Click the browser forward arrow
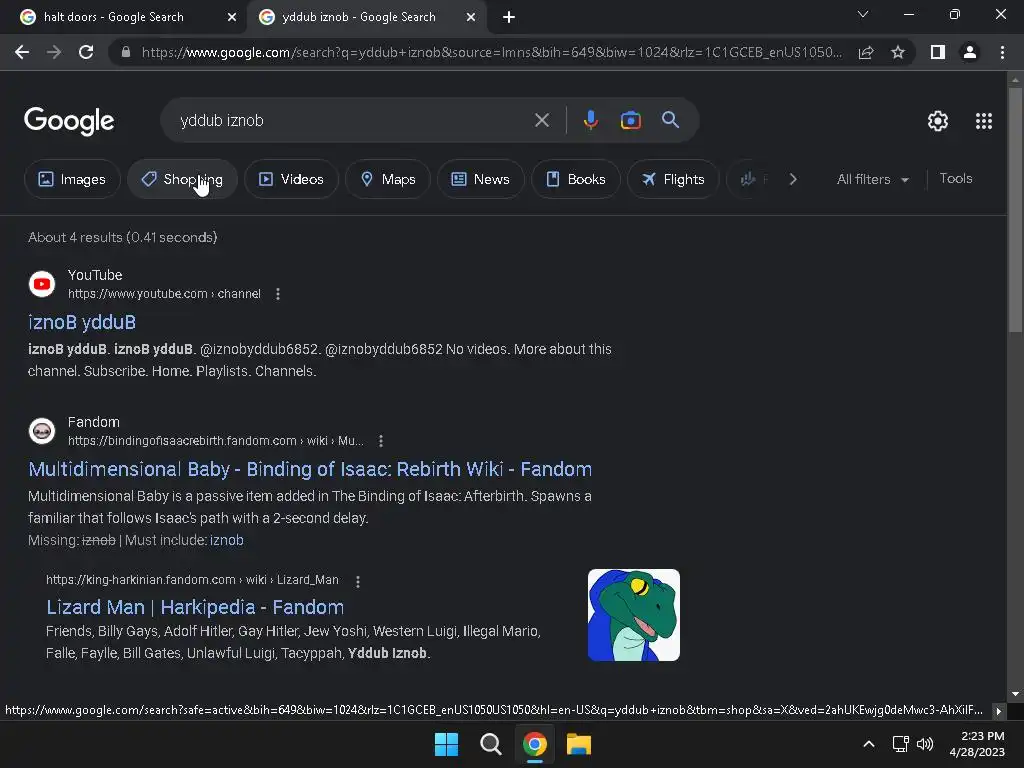 coord(54,52)
